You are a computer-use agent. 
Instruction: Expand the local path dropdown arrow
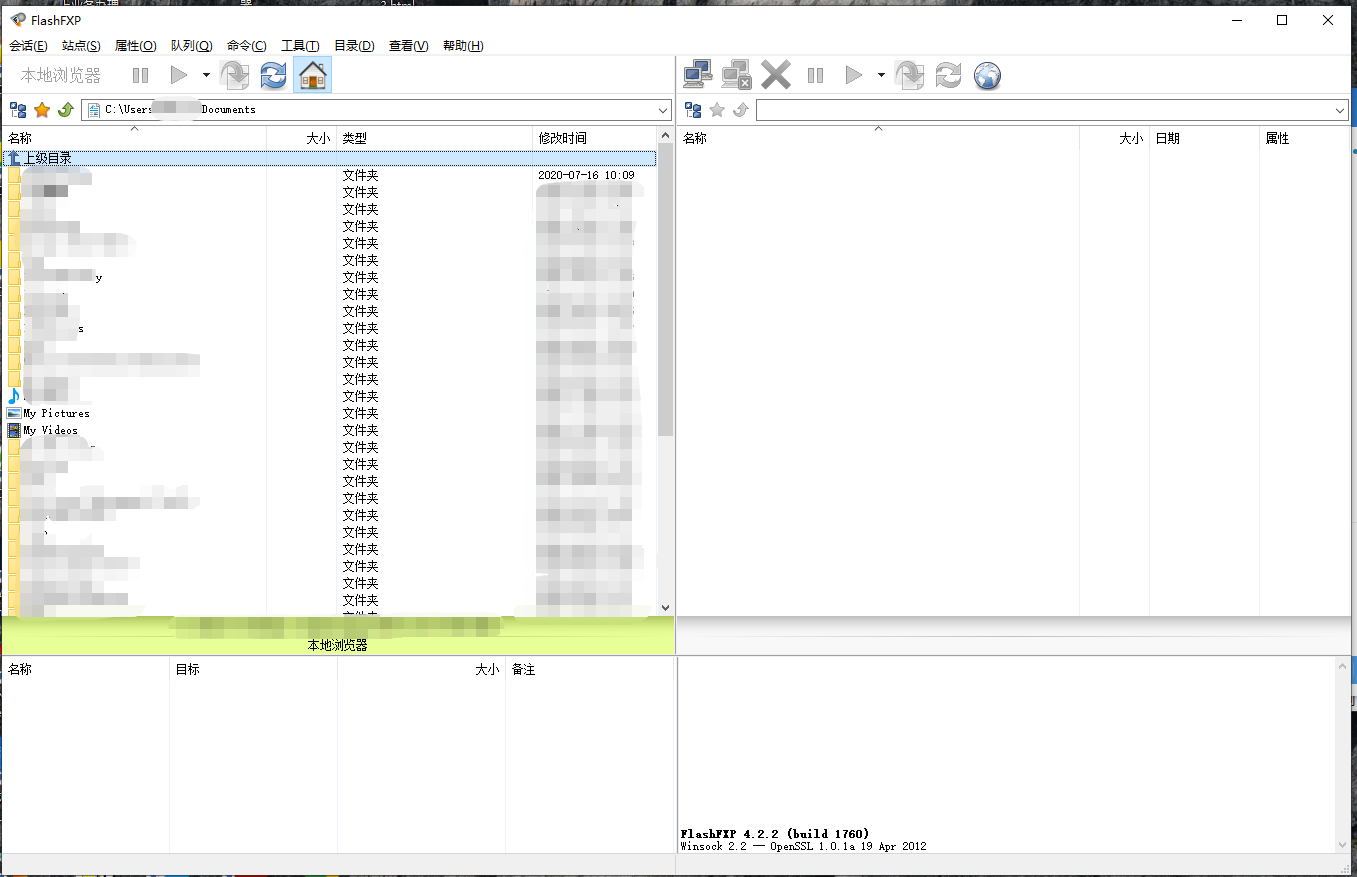[x=664, y=110]
